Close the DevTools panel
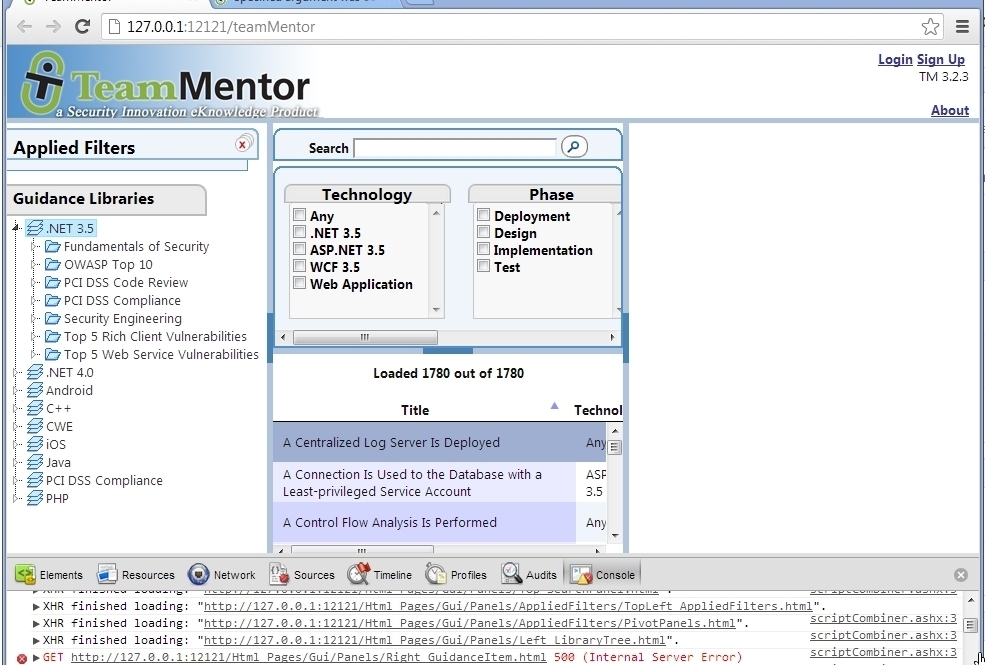The height and width of the screenshot is (665, 985). tap(961, 575)
